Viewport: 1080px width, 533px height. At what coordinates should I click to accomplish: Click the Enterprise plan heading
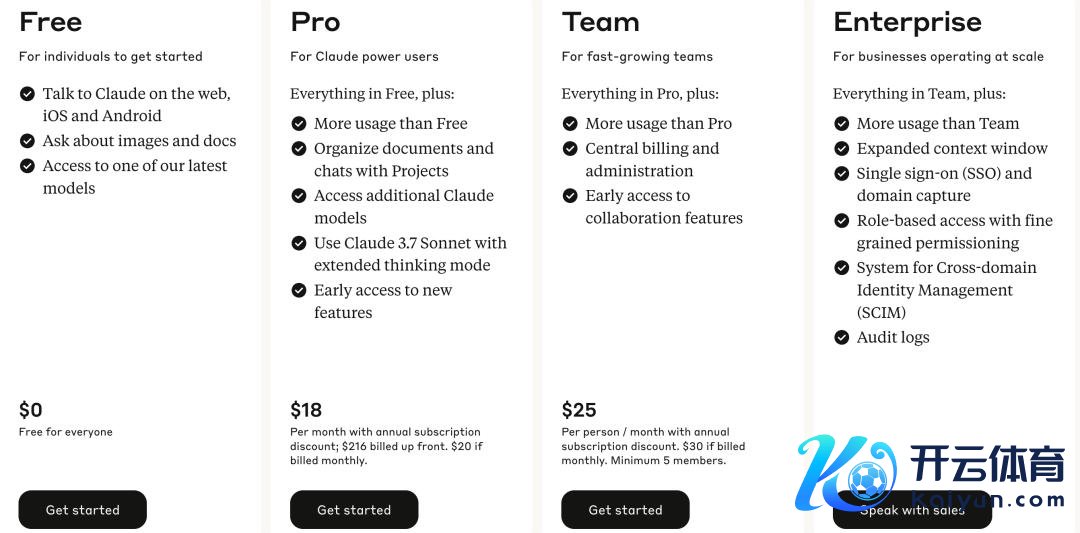[907, 22]
